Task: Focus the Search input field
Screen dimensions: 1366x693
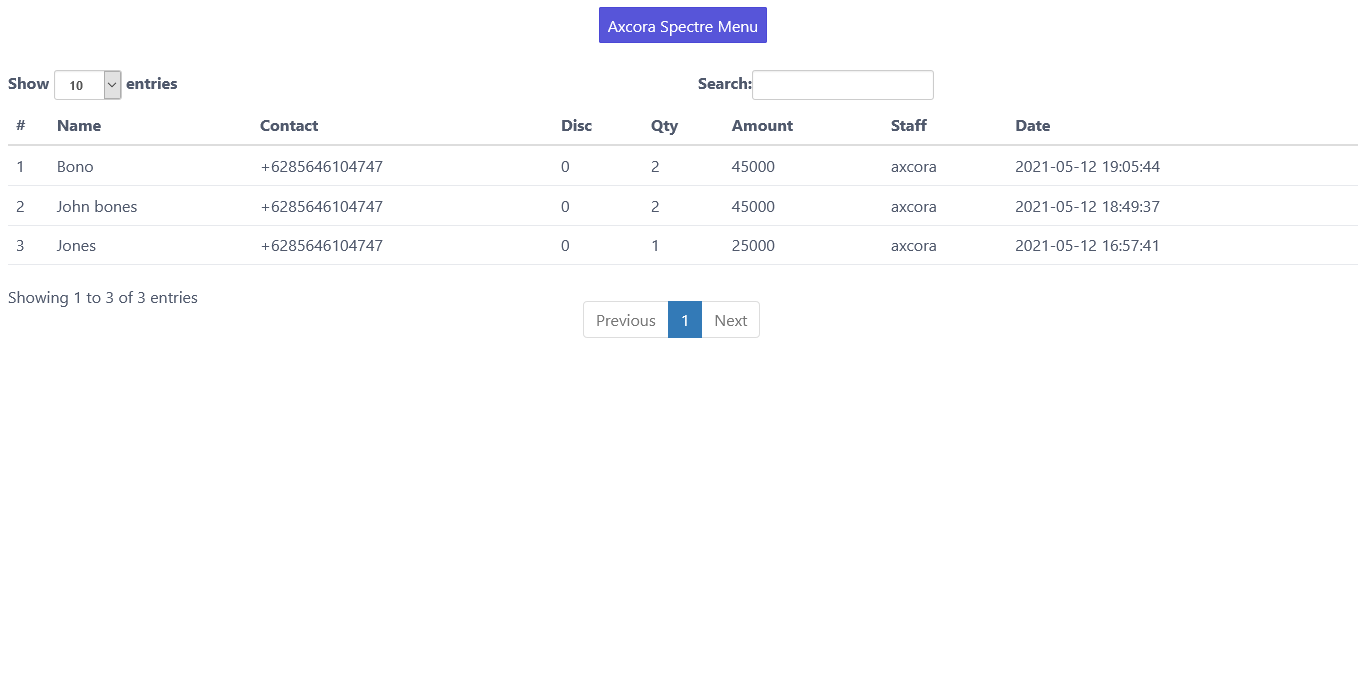Action: (x=843, y=85)
